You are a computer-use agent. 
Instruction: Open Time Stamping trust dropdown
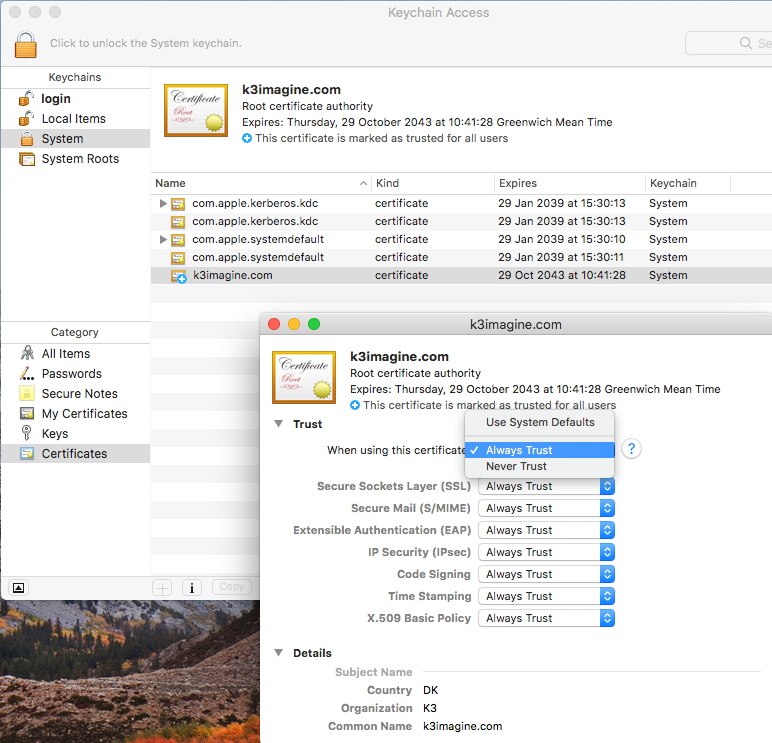pos(546,596)
